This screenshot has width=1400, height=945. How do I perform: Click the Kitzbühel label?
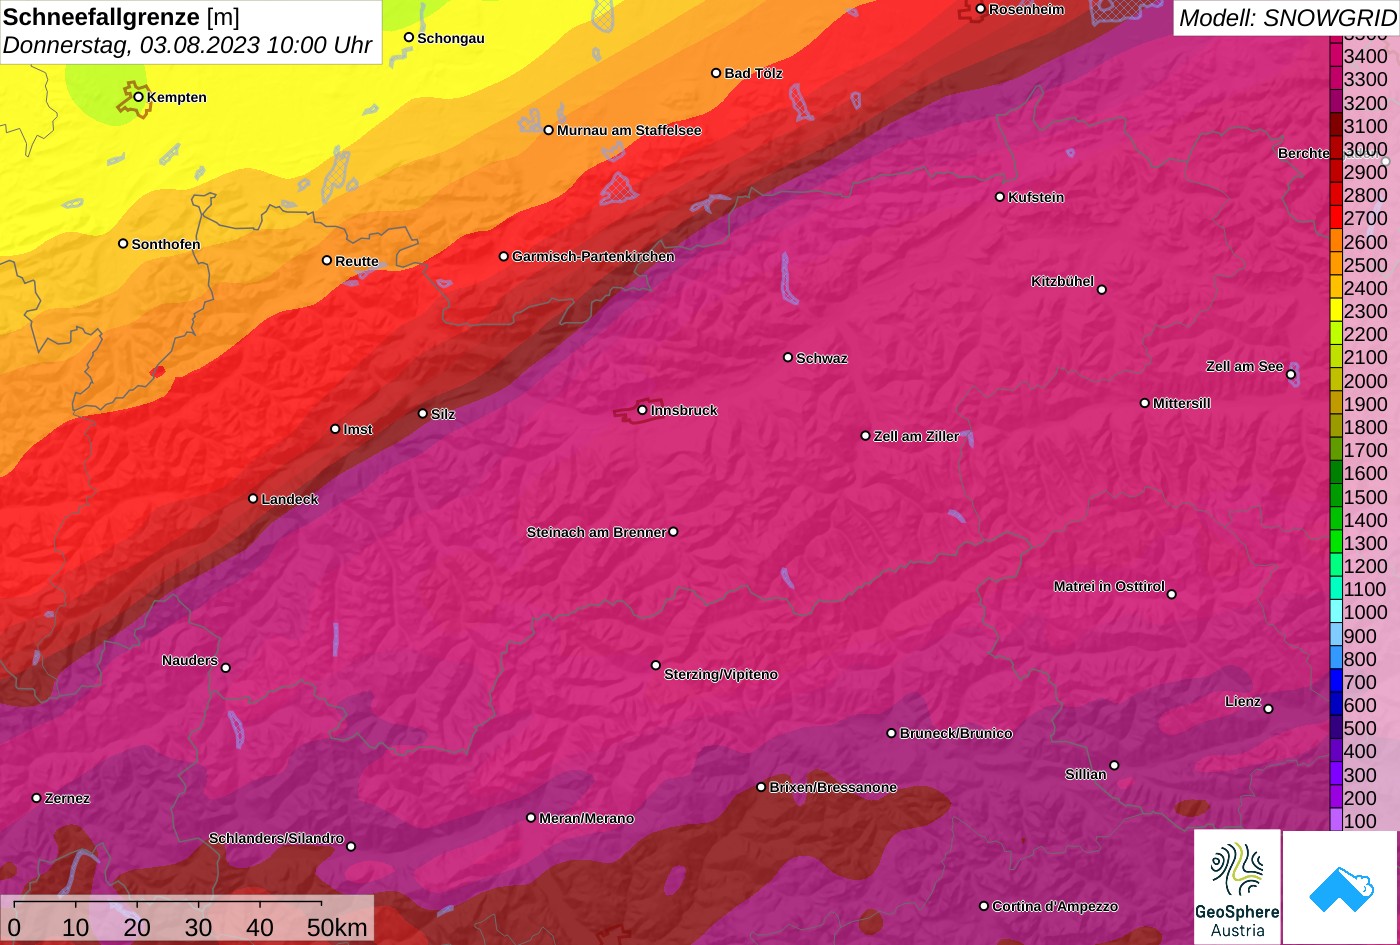pos(1062,281)
